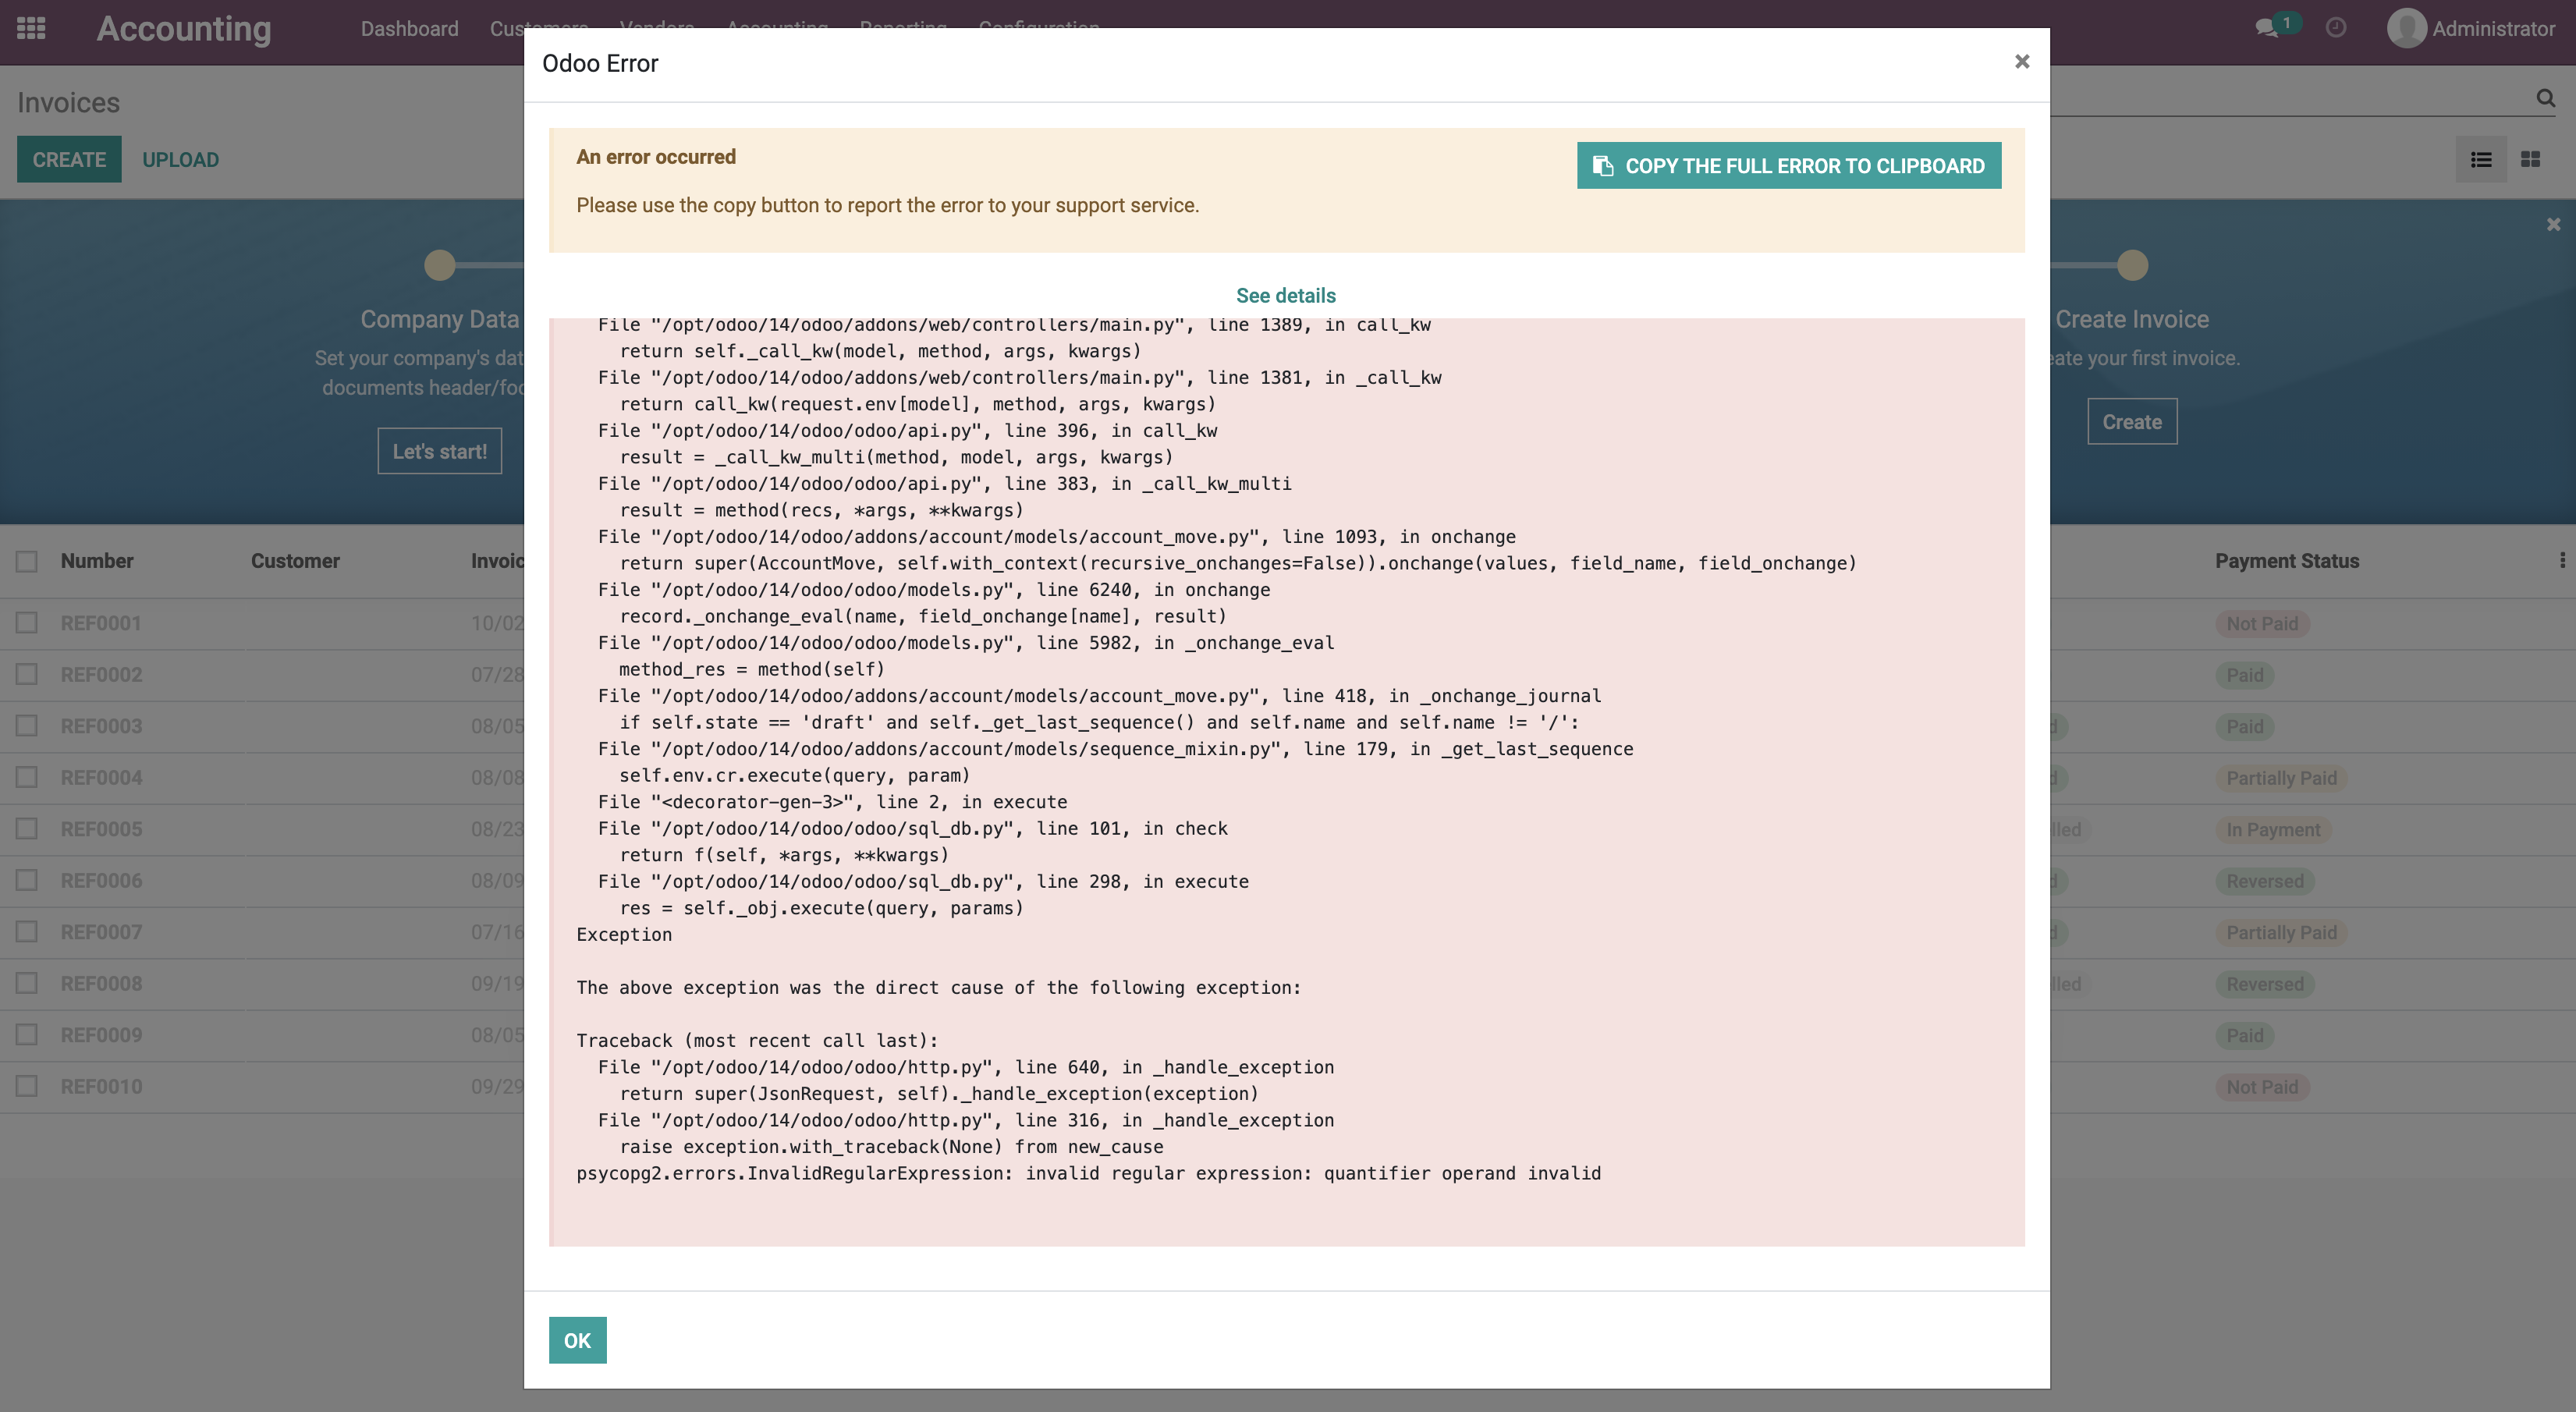Toggle the select-all checkbox in header
This screenshot has width=2576, height=1412.
[27, 561]
